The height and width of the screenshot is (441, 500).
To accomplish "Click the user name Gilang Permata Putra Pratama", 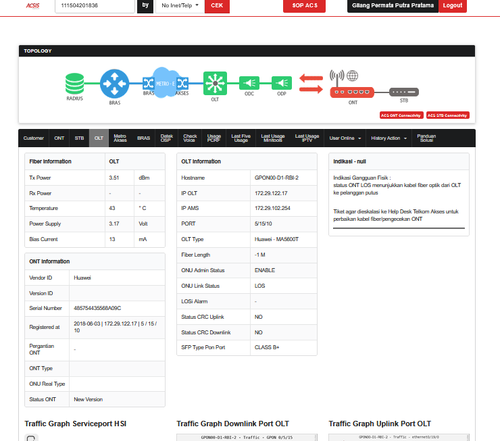I will point(393,5).
